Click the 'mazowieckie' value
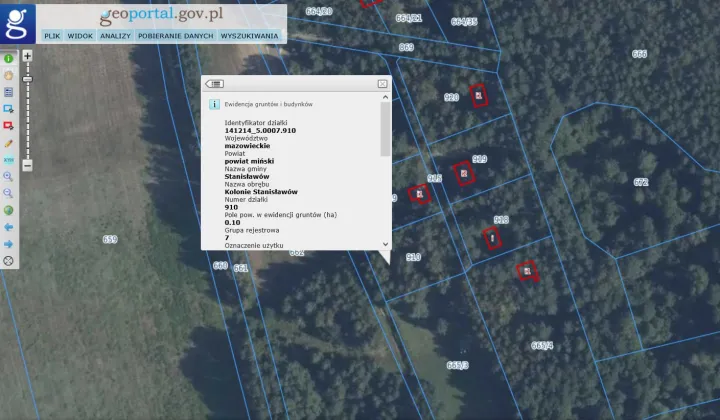Image resolution: width=720 pixels, height=420 pixels. (247, 146)
